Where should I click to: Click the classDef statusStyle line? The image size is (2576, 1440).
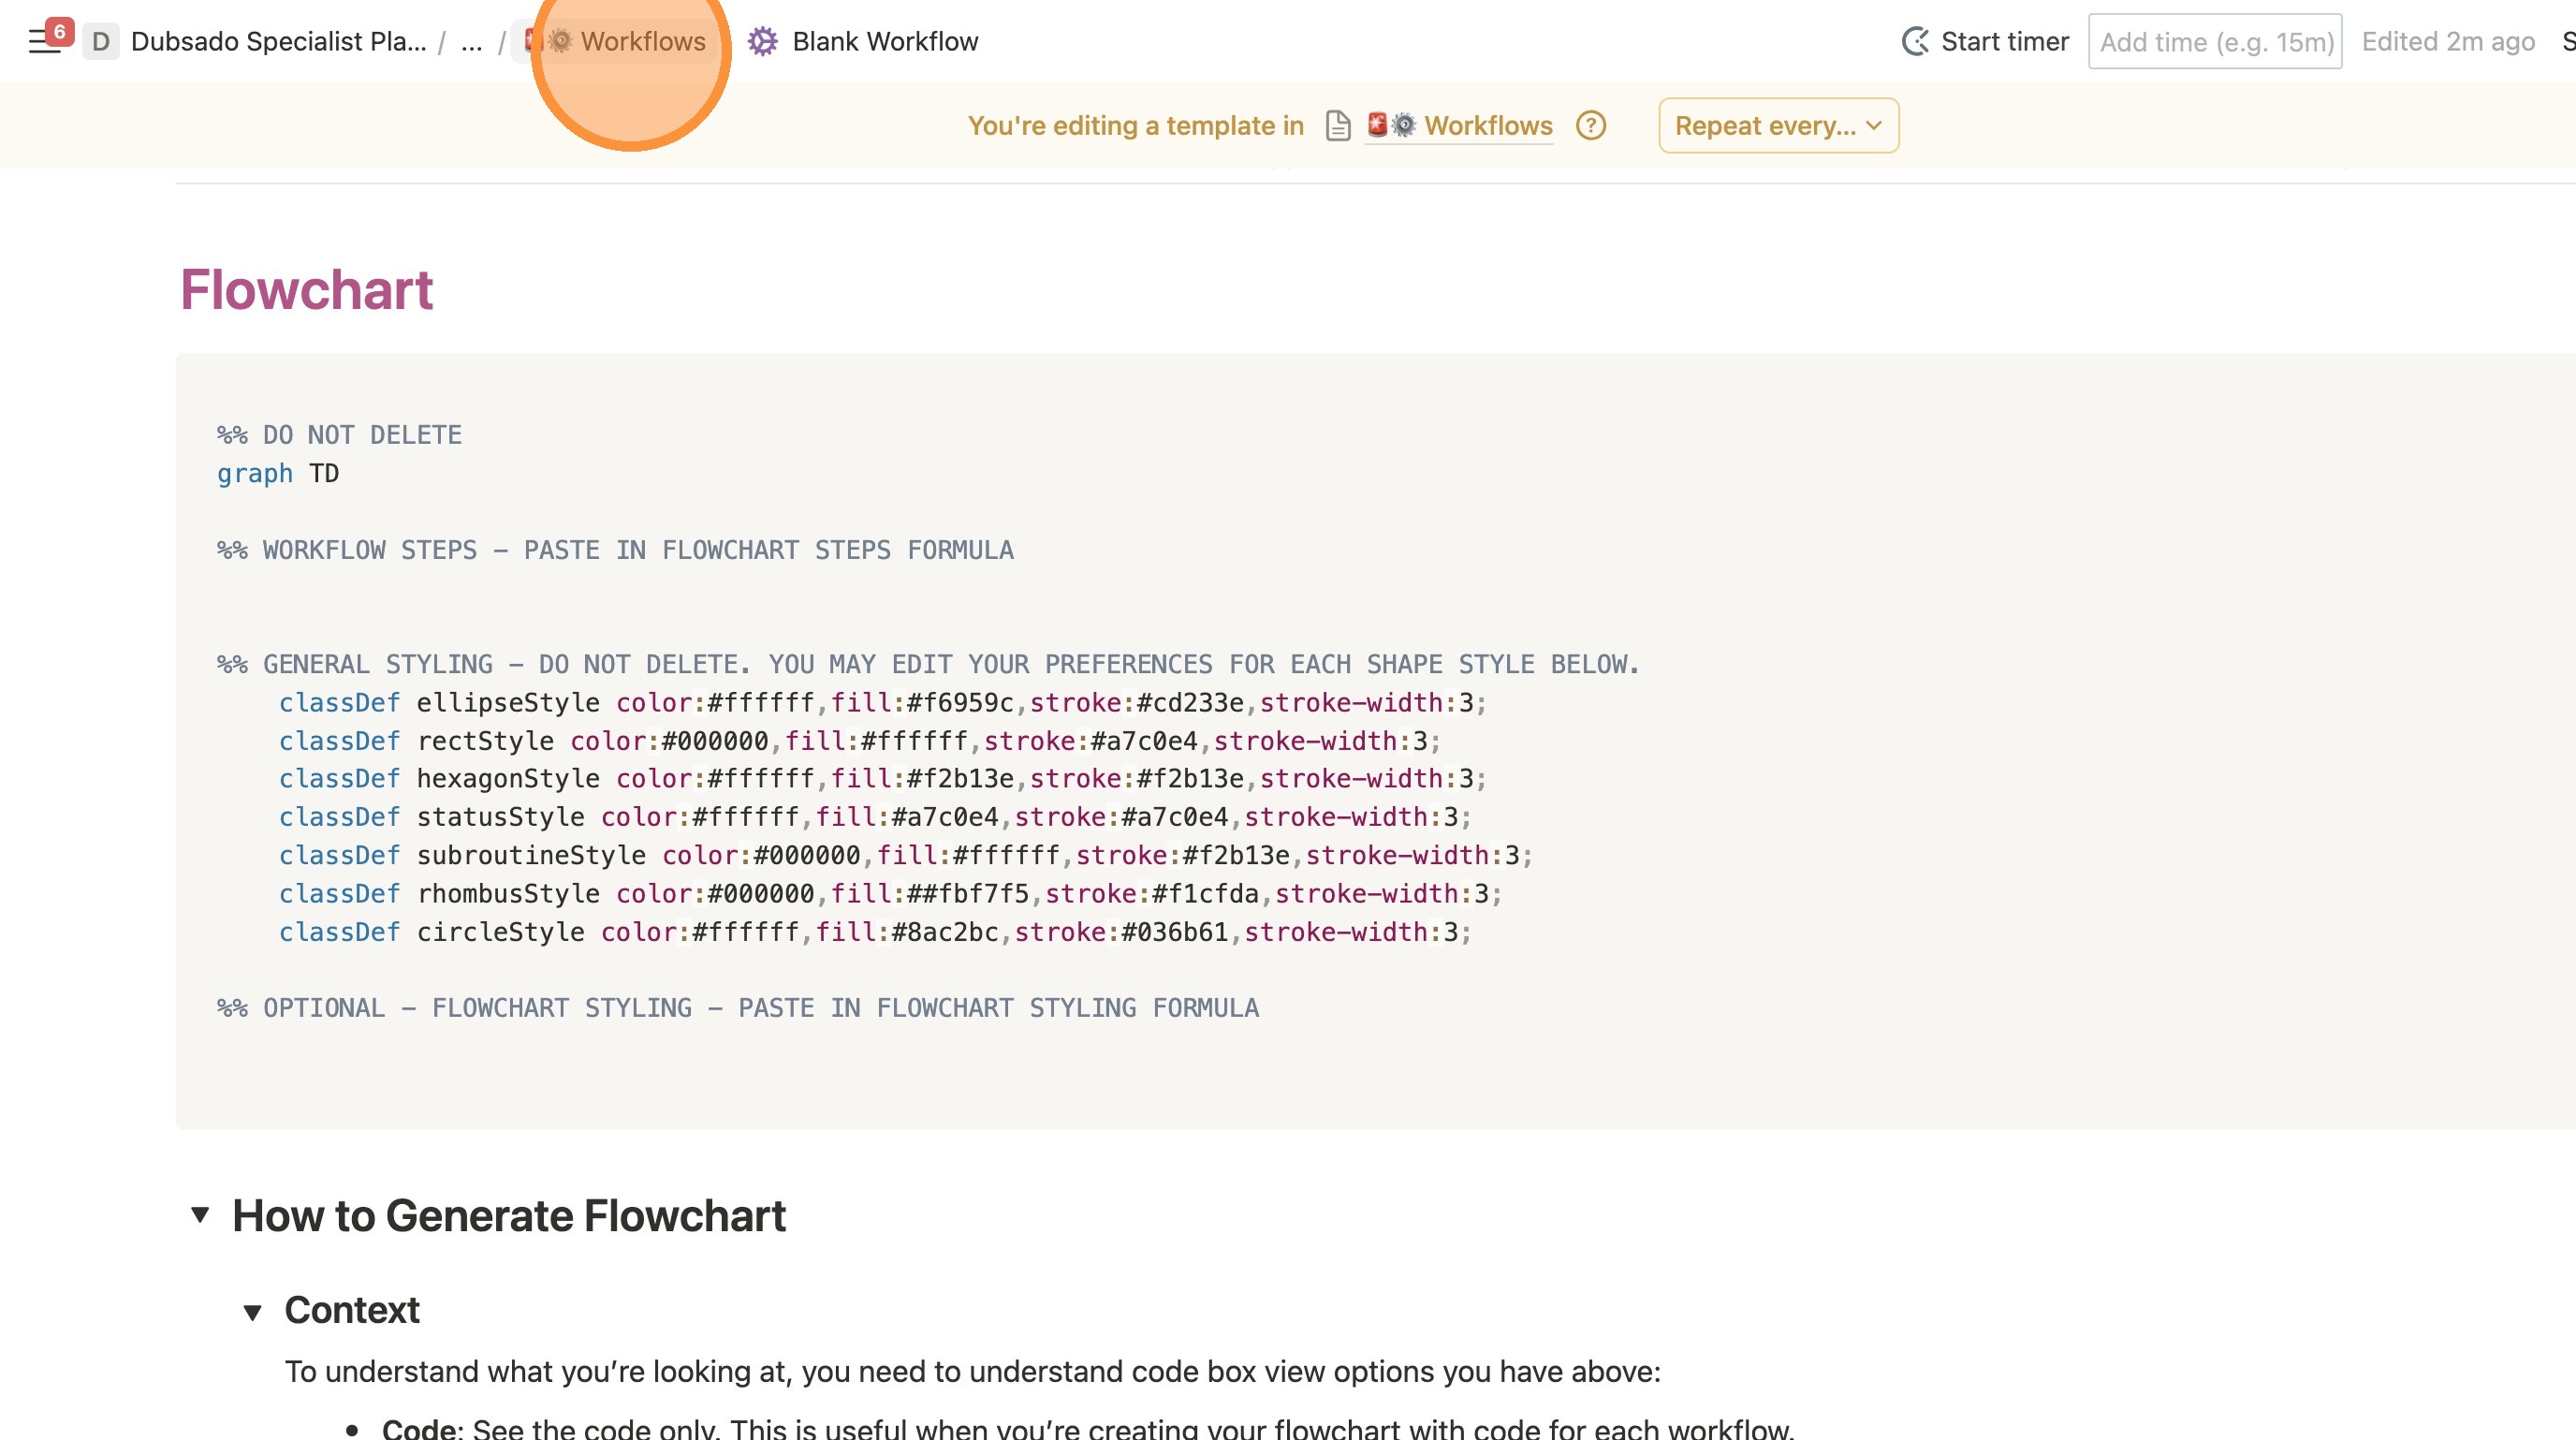(x=875, y=817)
